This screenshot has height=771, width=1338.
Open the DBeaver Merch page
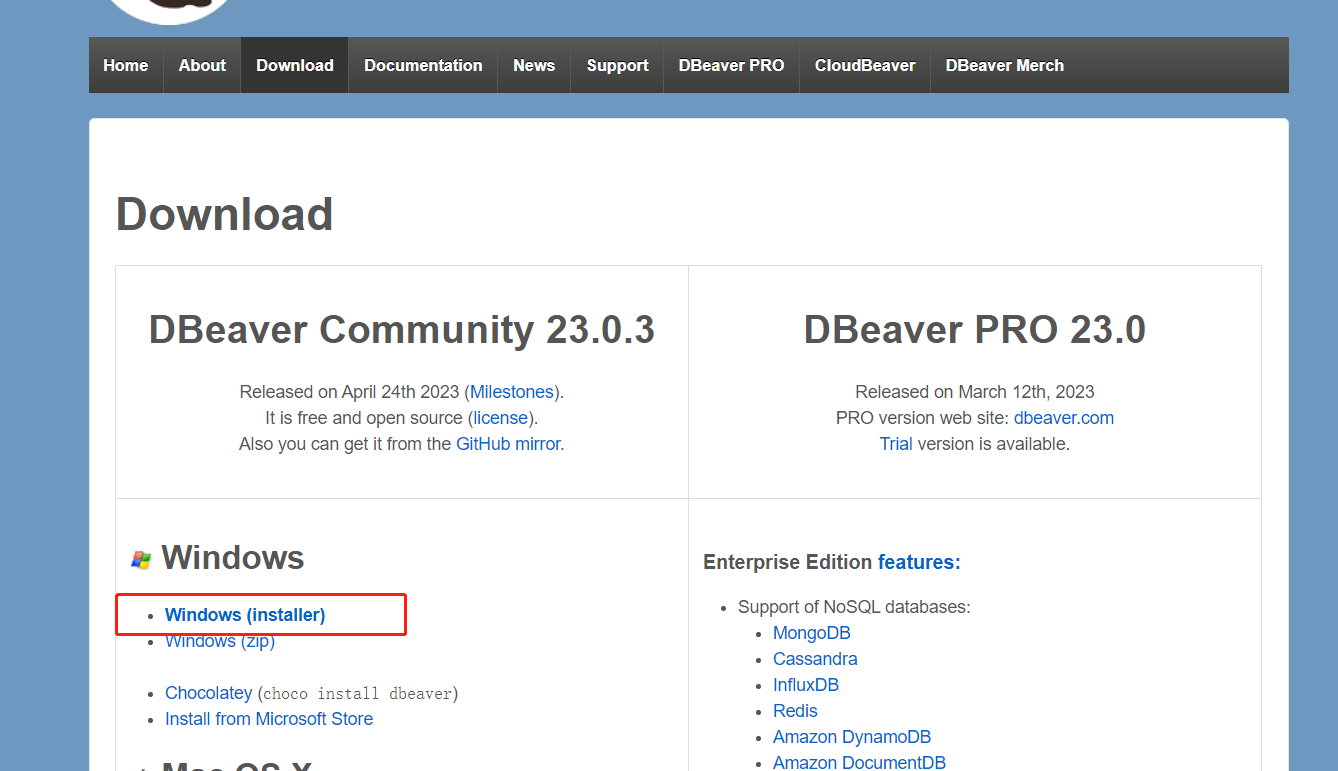tap(1004, 65)
